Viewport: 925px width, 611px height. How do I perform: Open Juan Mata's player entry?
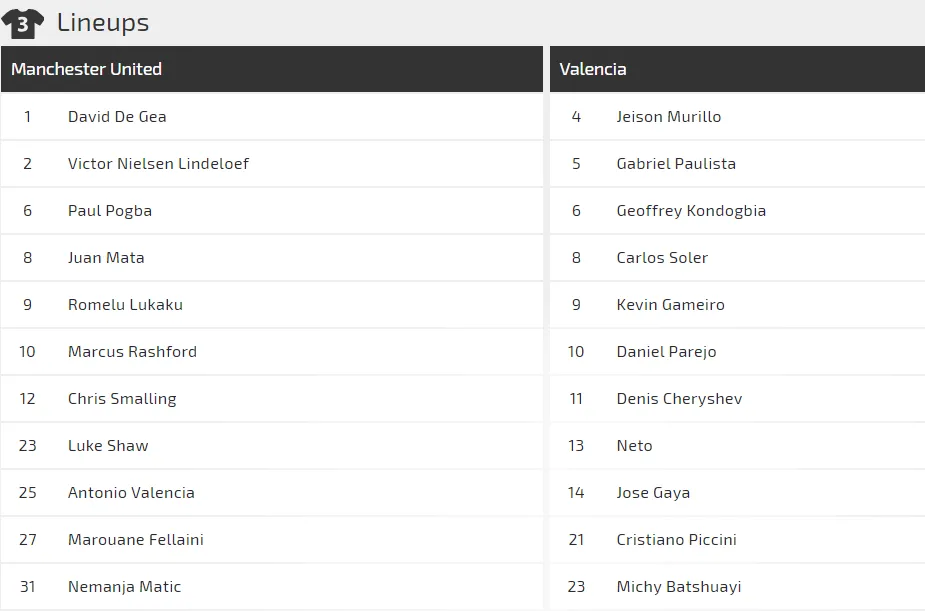[x=106, y=258]
